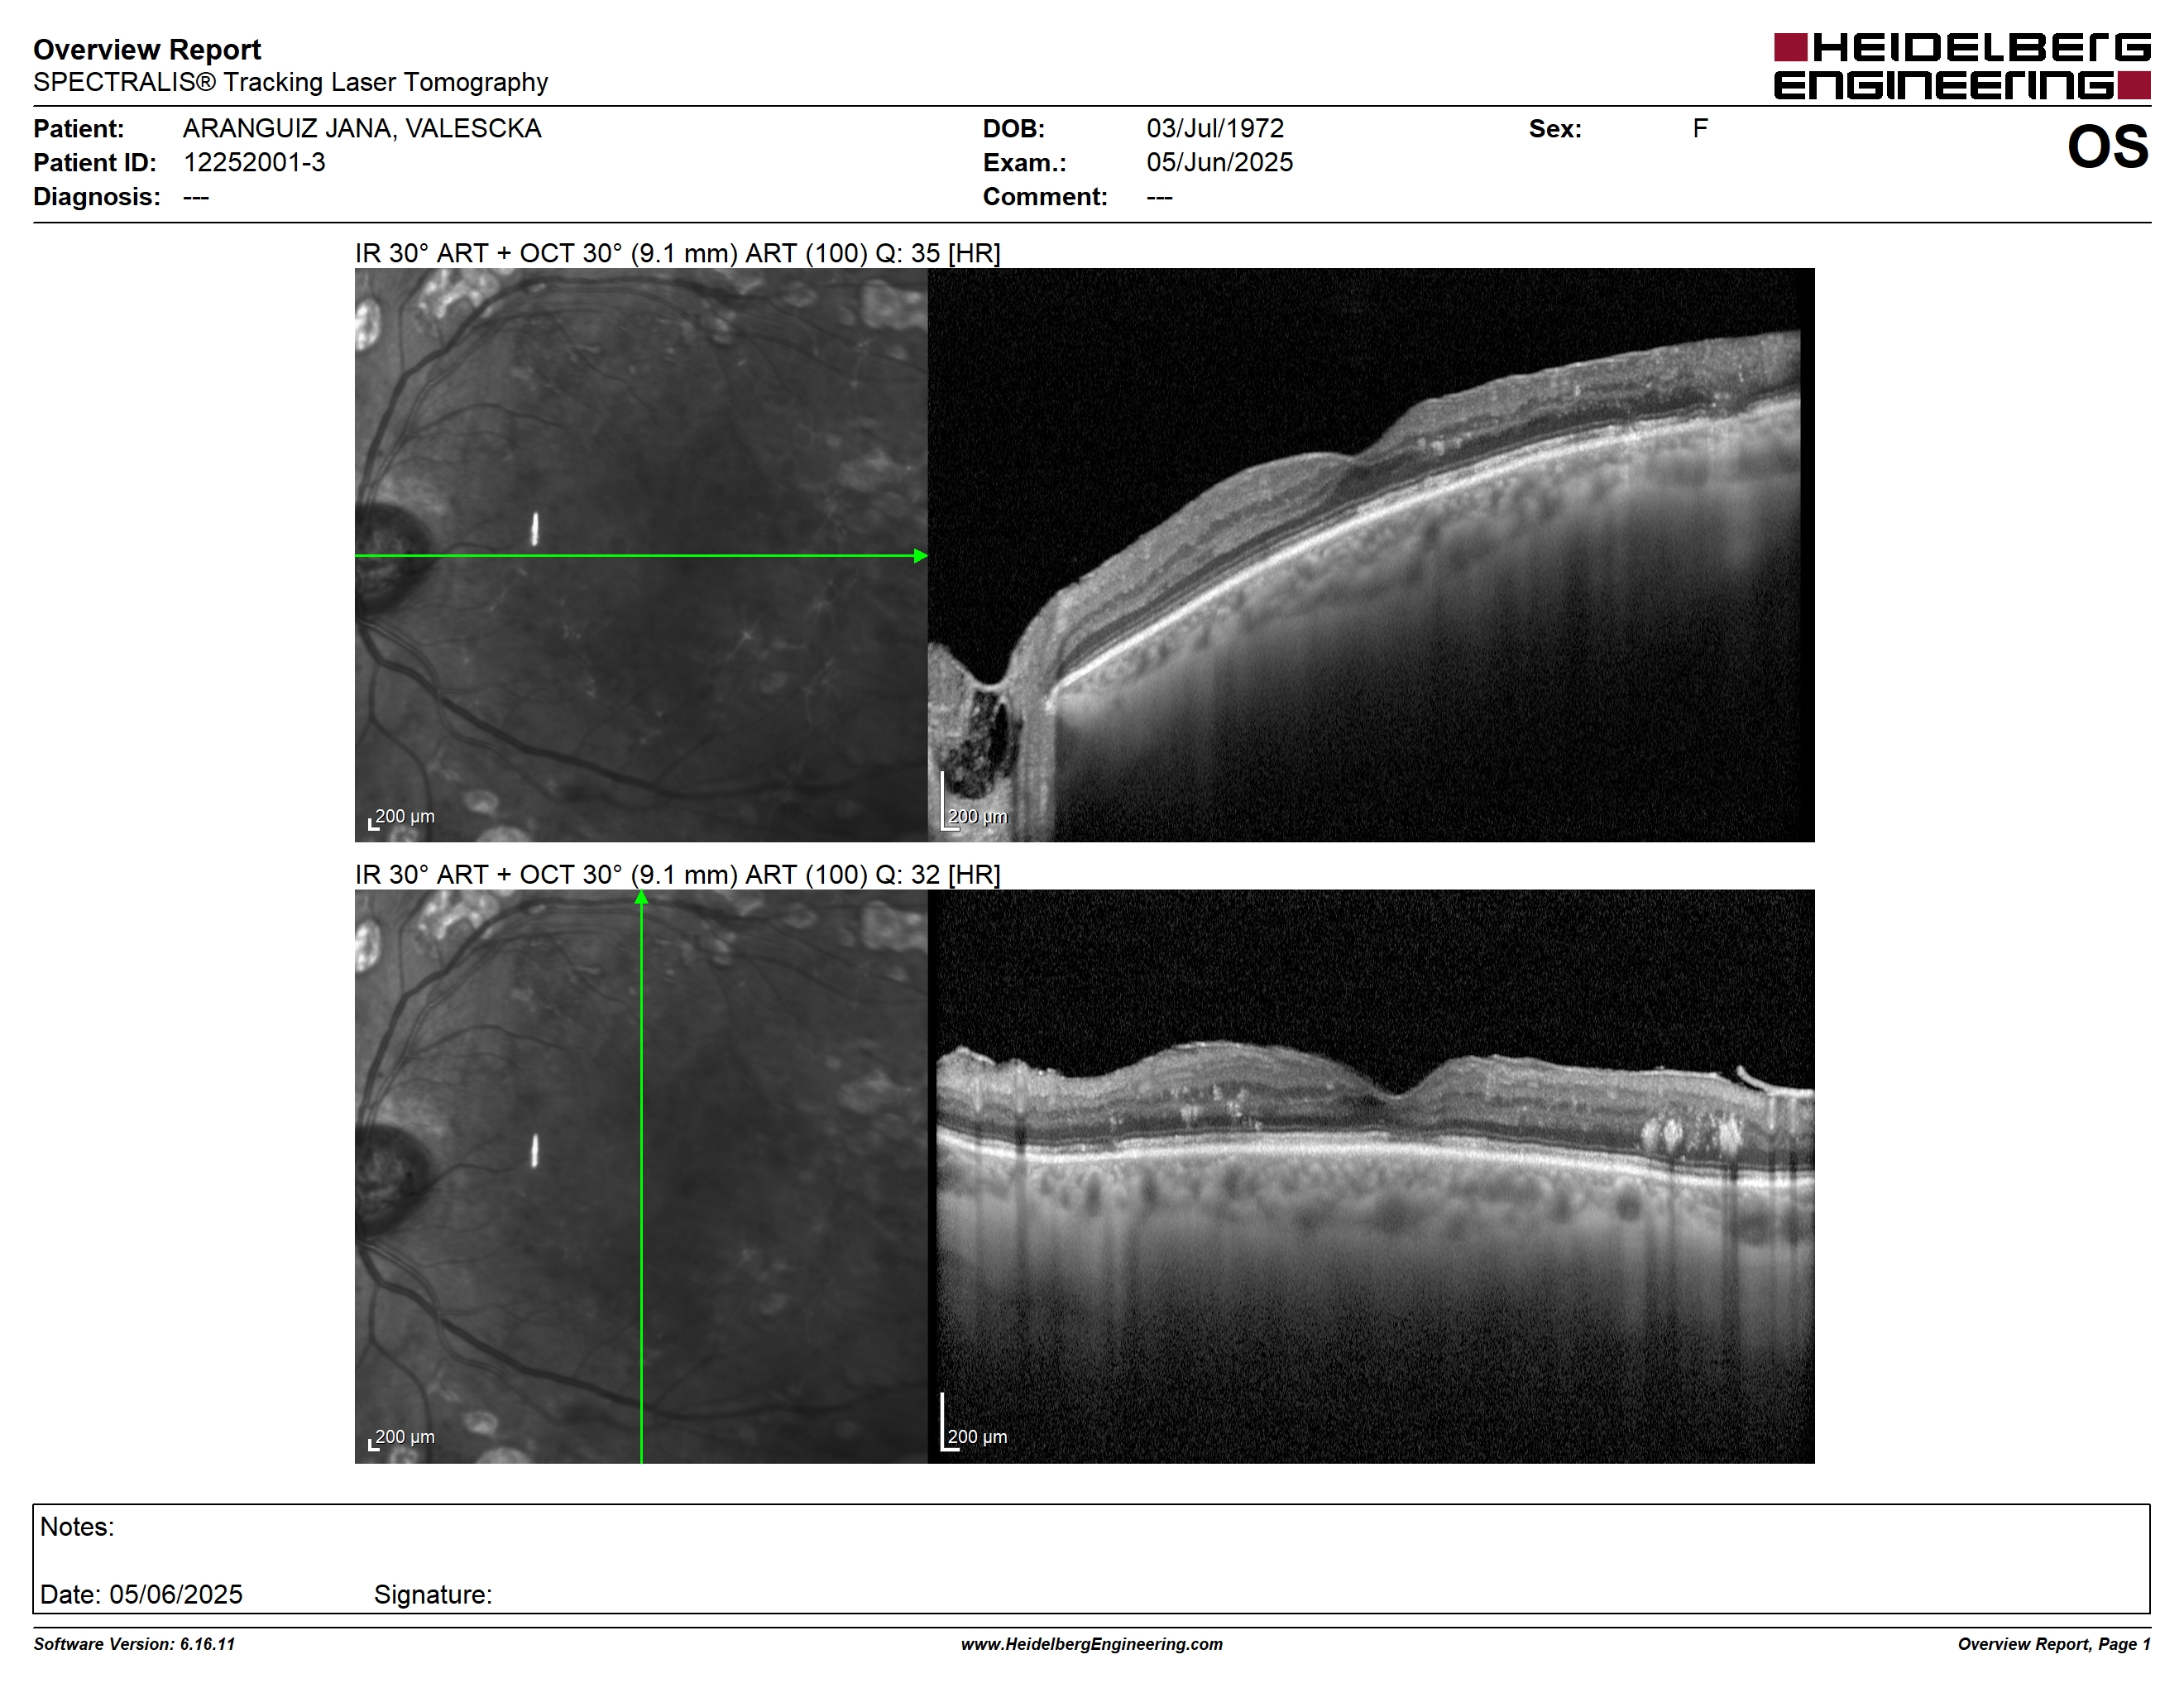Open the top horizontal OCT B-scan image
This screenshot has height=1688, width=2184.
coord(1371,555)
